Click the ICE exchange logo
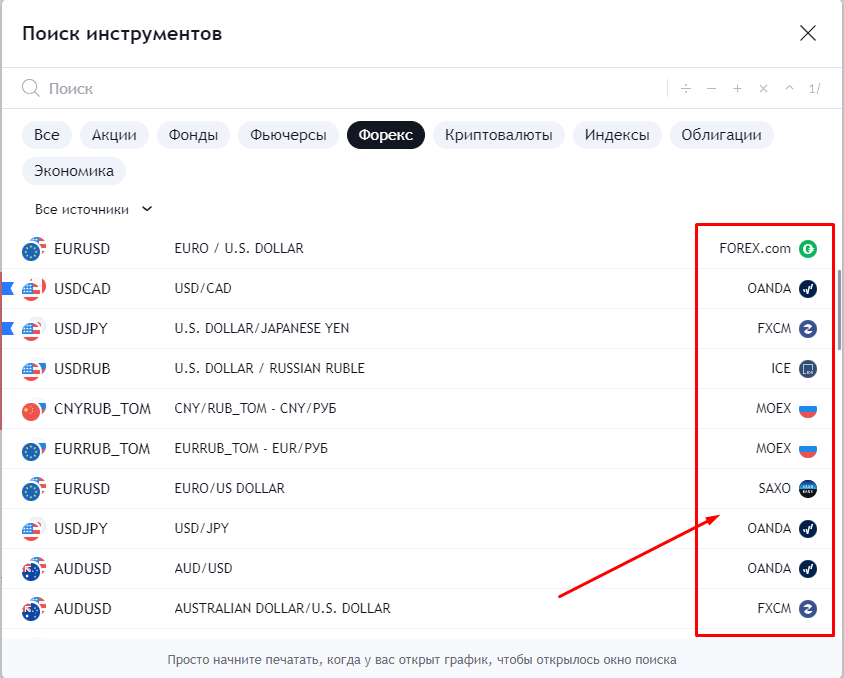The image size is (844, 678). click(x=807, y=369)
